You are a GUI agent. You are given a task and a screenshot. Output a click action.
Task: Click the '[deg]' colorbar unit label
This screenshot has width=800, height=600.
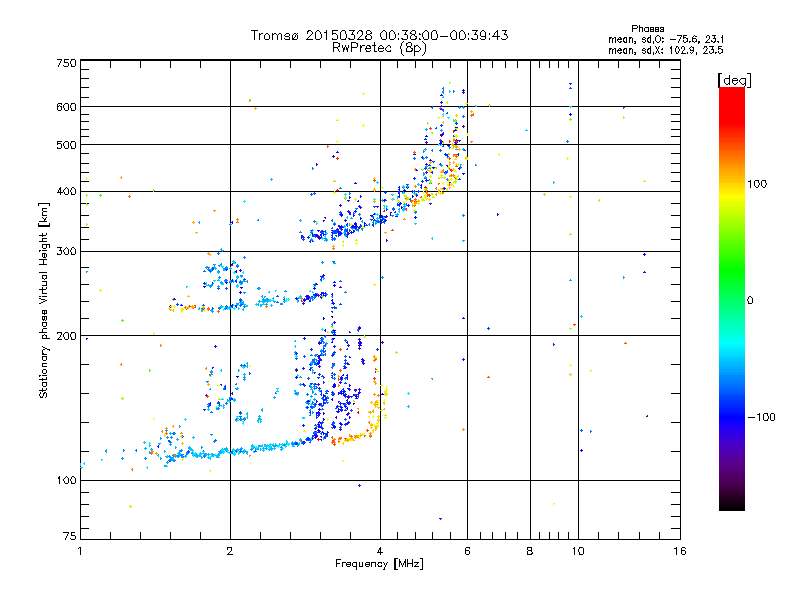(734, 80)
